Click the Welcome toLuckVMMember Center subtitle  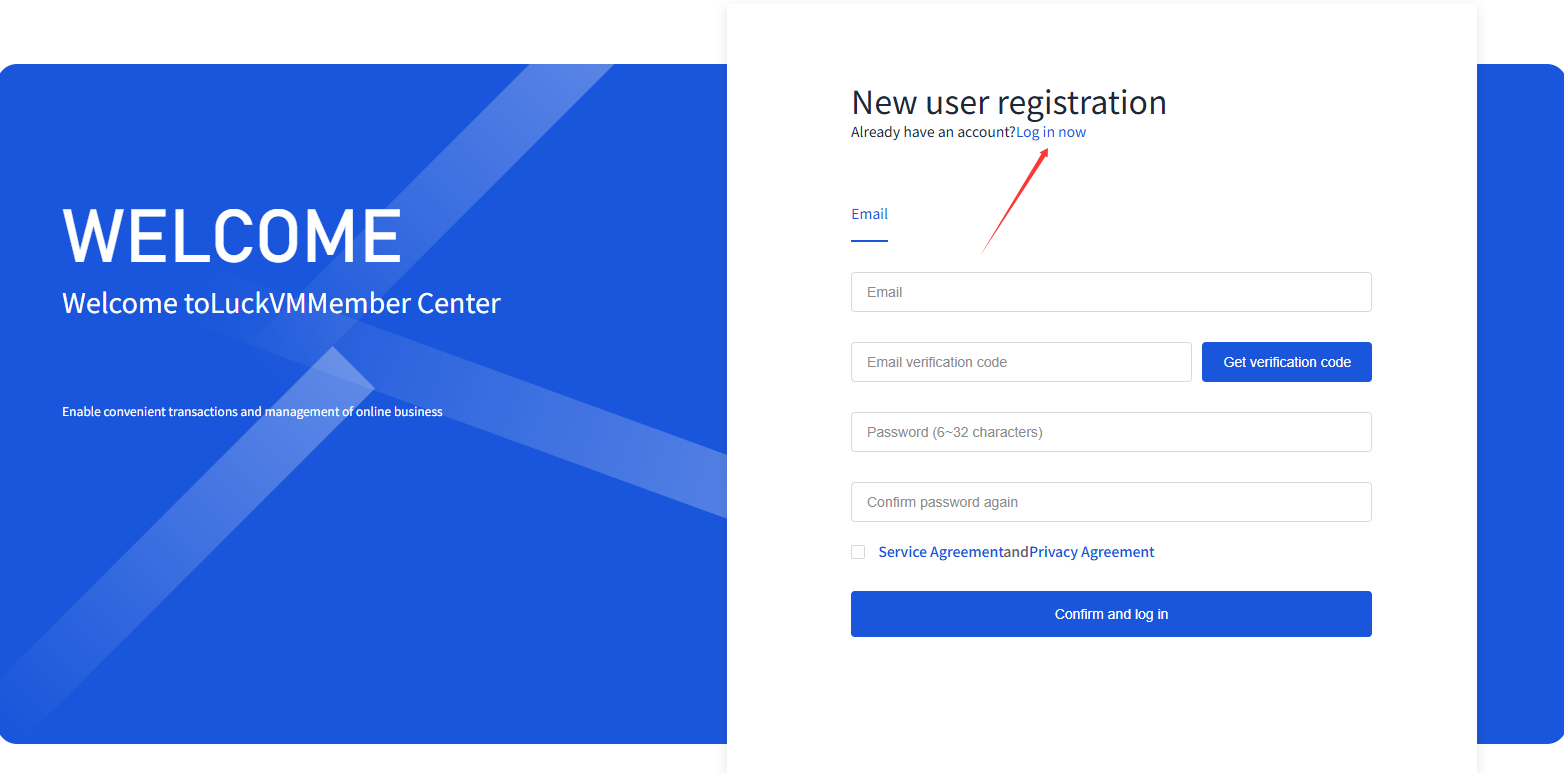[x=281, y=303]
